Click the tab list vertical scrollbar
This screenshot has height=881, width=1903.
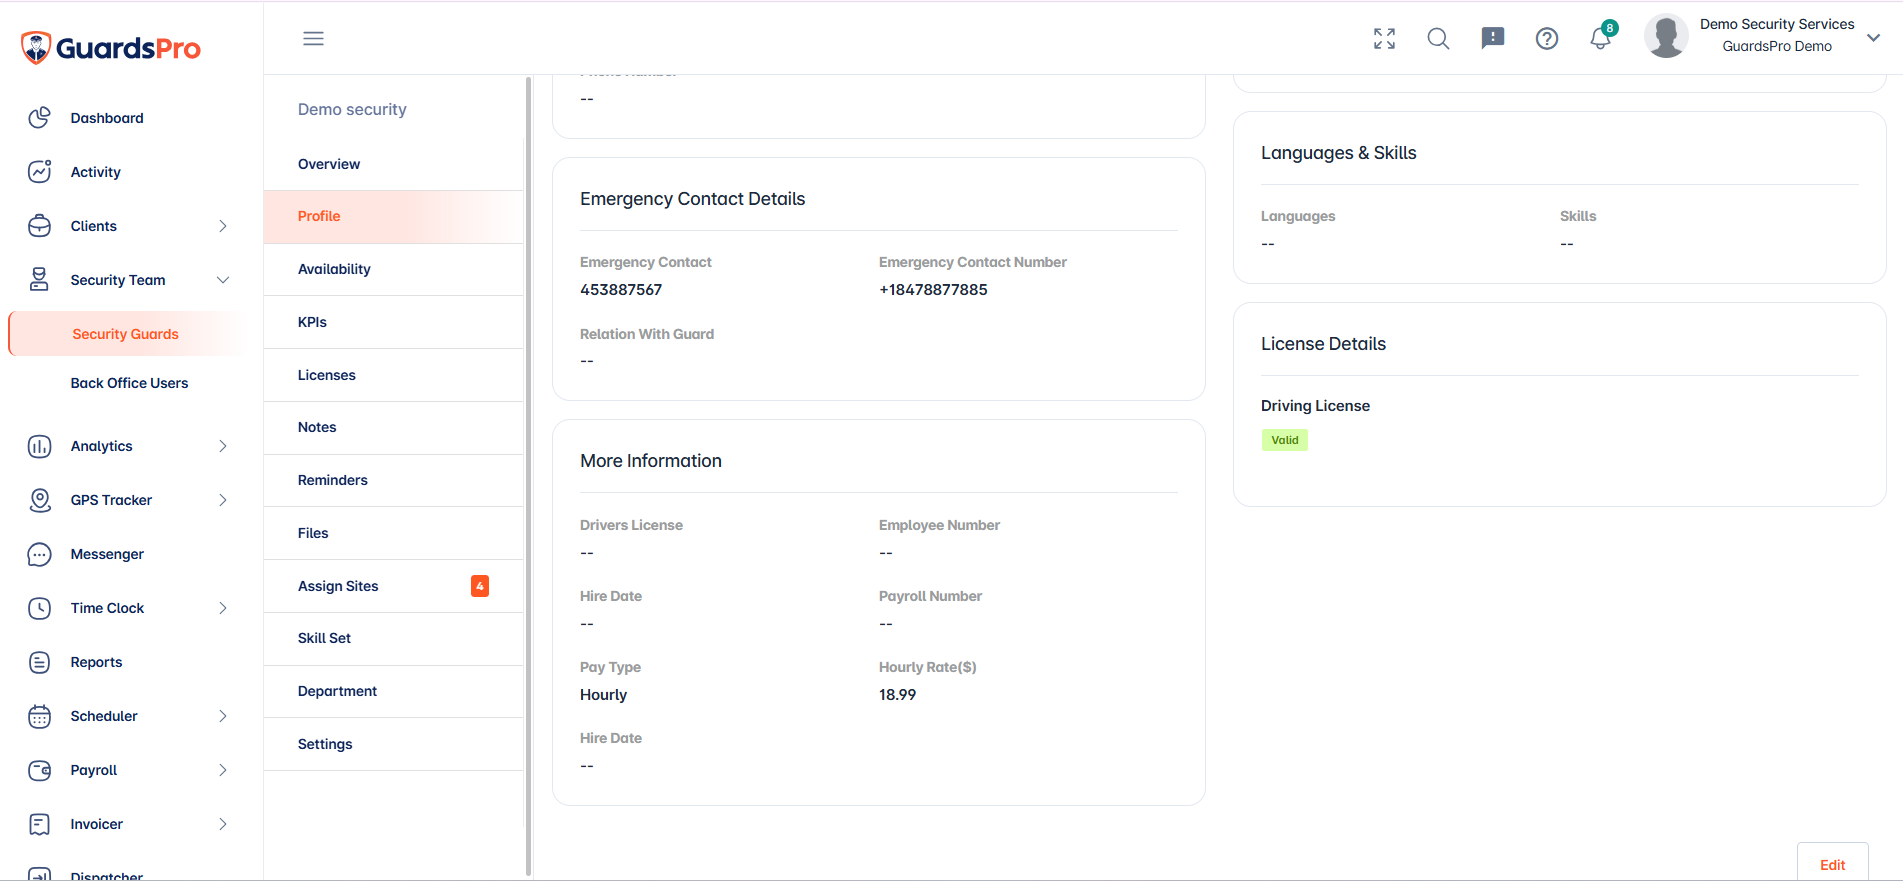pos(528,476)
